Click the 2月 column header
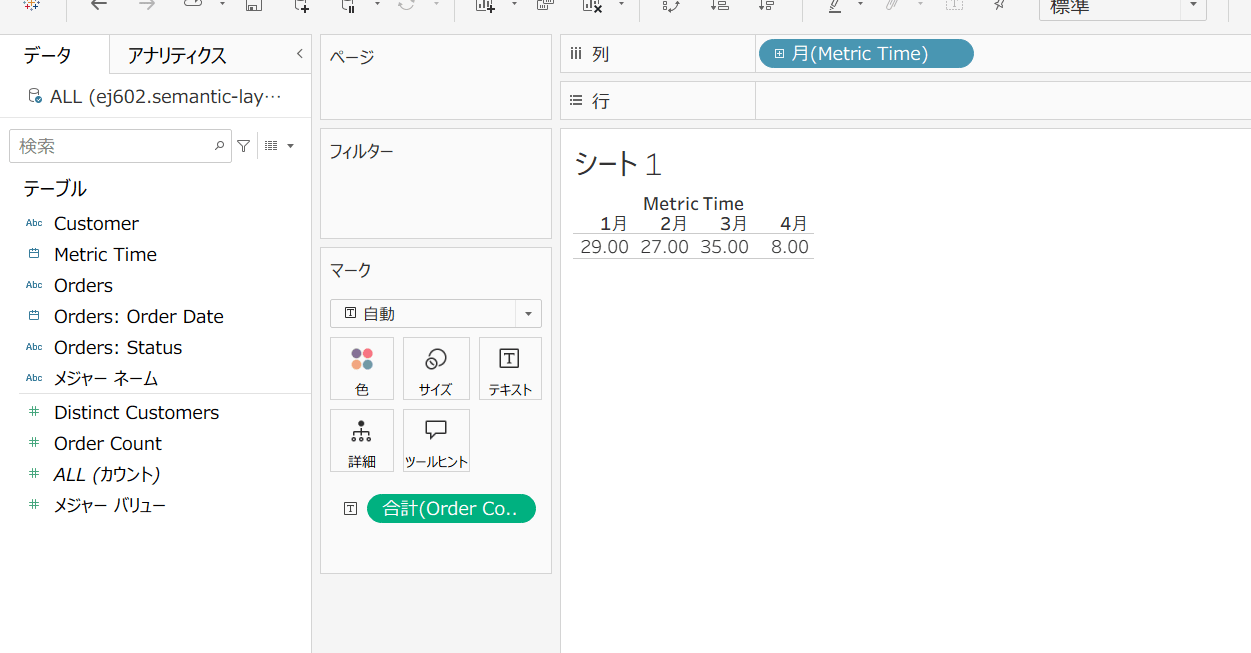Image resolution: width=1251 pixels, height=653 pixels. click(x=673, y=223)
